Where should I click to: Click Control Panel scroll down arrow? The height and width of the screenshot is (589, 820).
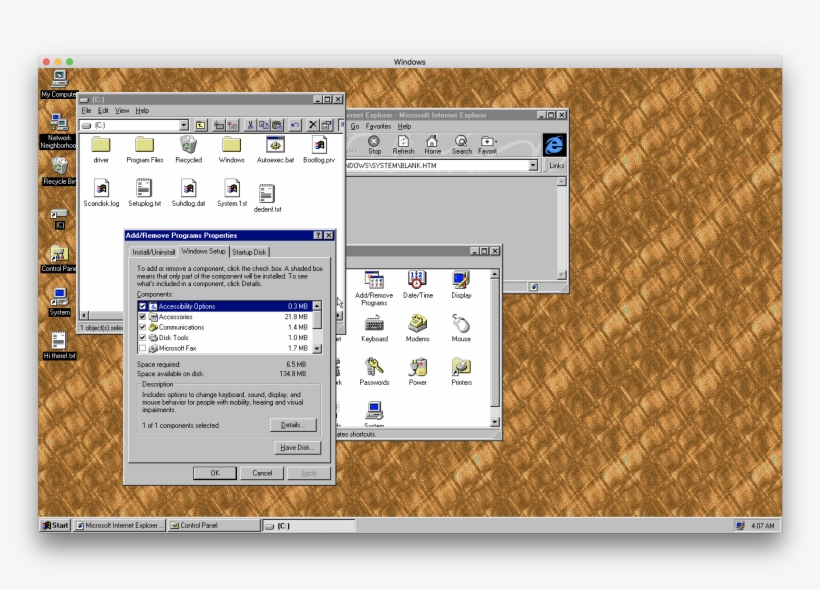pyautogui.click(x=495, y=422)
